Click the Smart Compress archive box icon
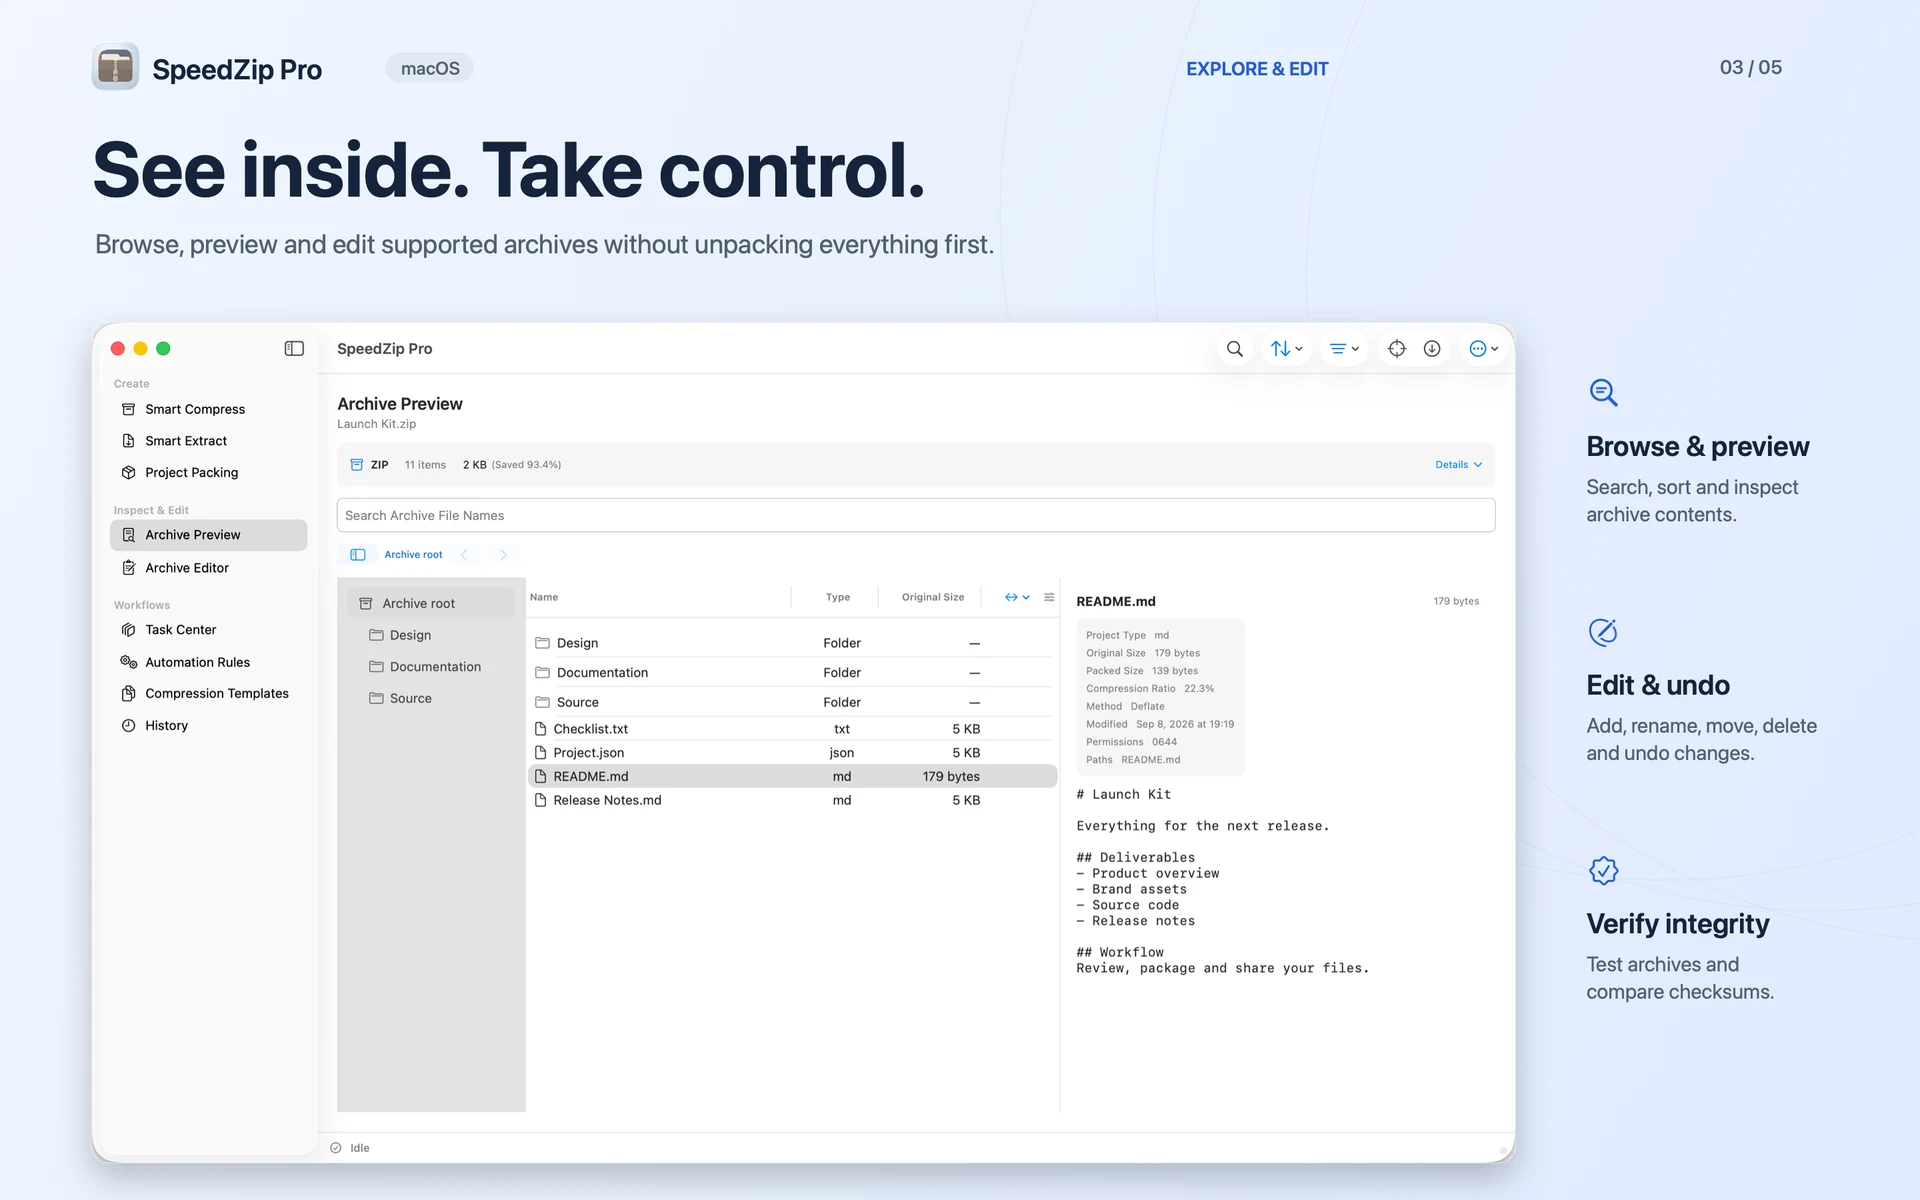1920x1200 pixels. coord(129,409)
